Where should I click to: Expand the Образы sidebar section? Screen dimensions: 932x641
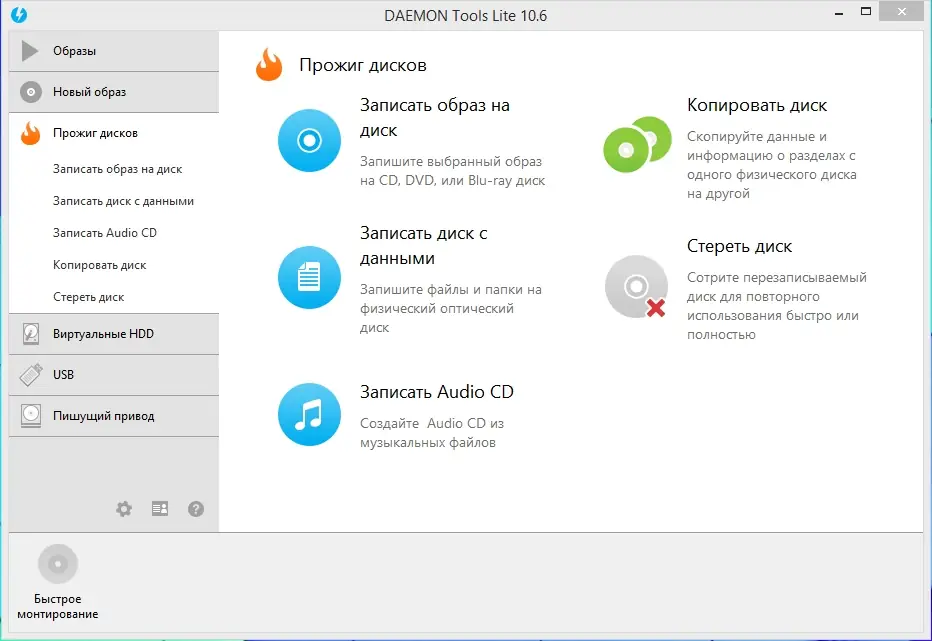coord(113,51)
